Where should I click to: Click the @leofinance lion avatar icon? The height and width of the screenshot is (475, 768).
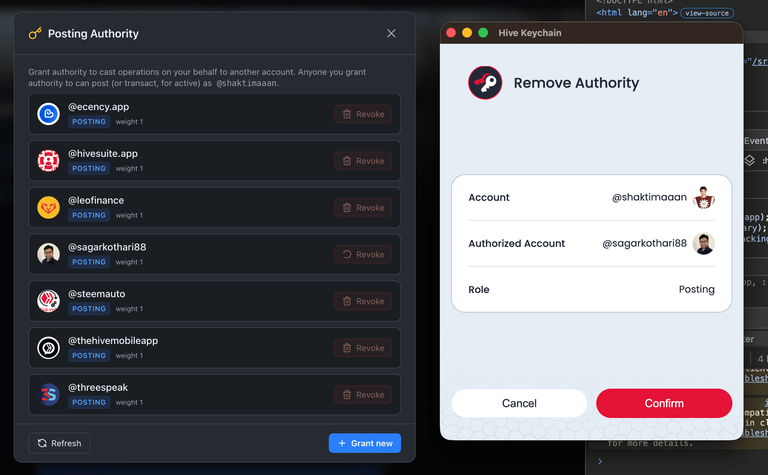[x=48, y=208]
